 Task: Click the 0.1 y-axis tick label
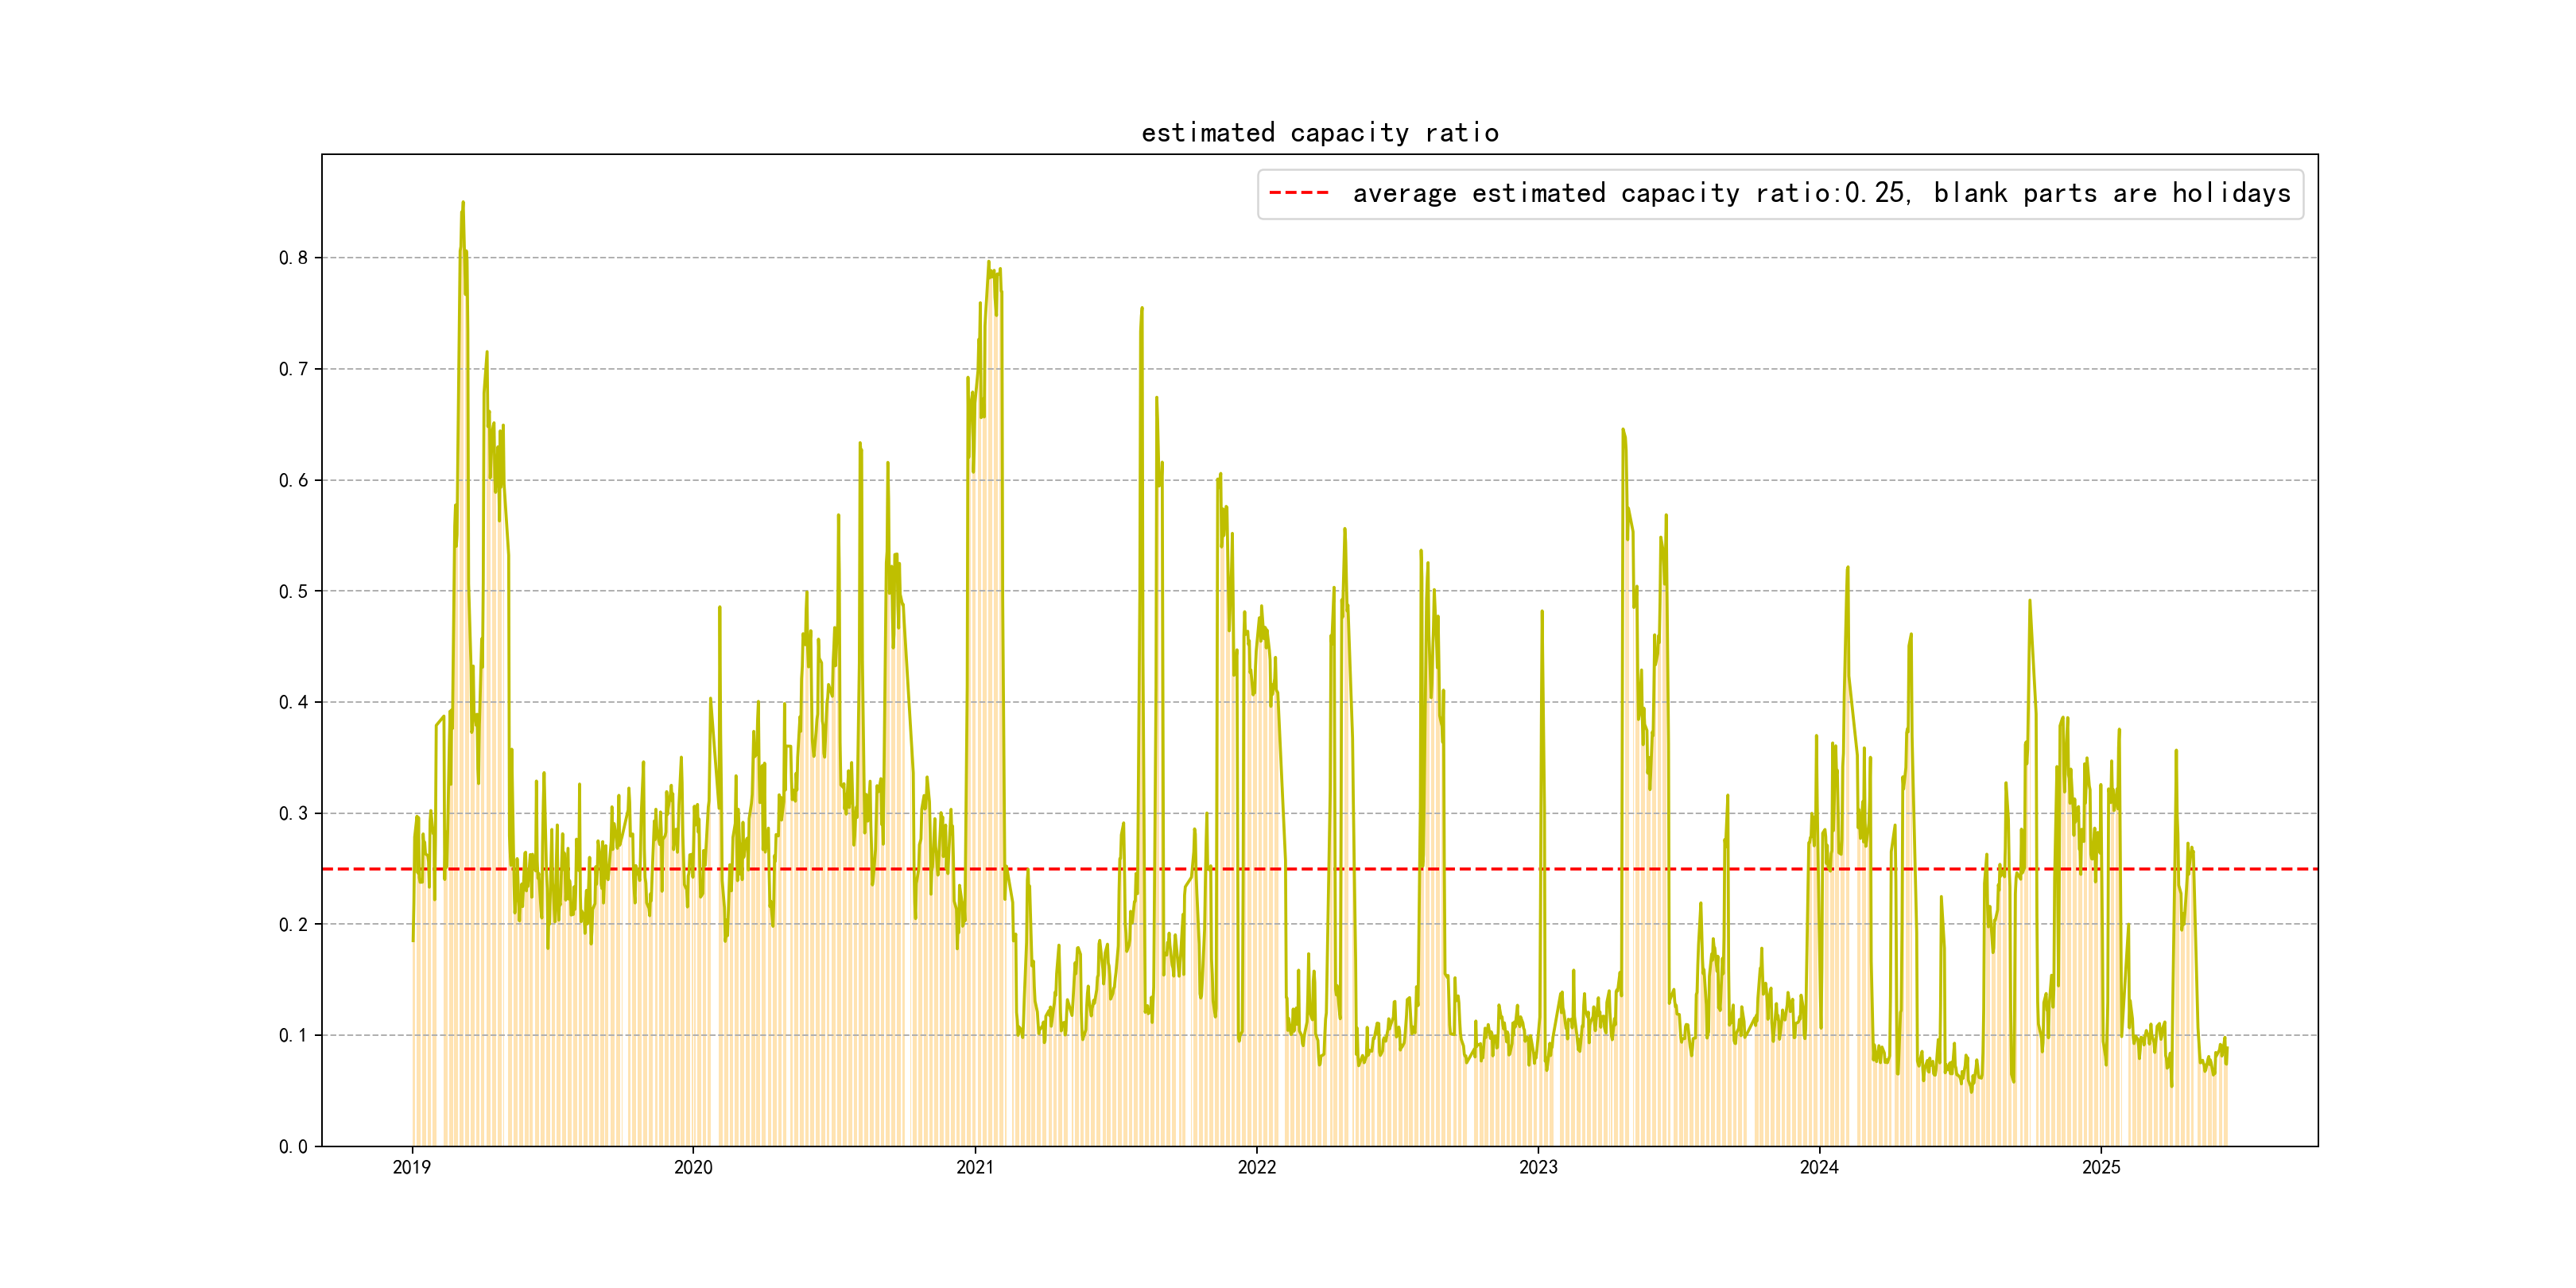pyautogui.click(x=293, y=1035)
